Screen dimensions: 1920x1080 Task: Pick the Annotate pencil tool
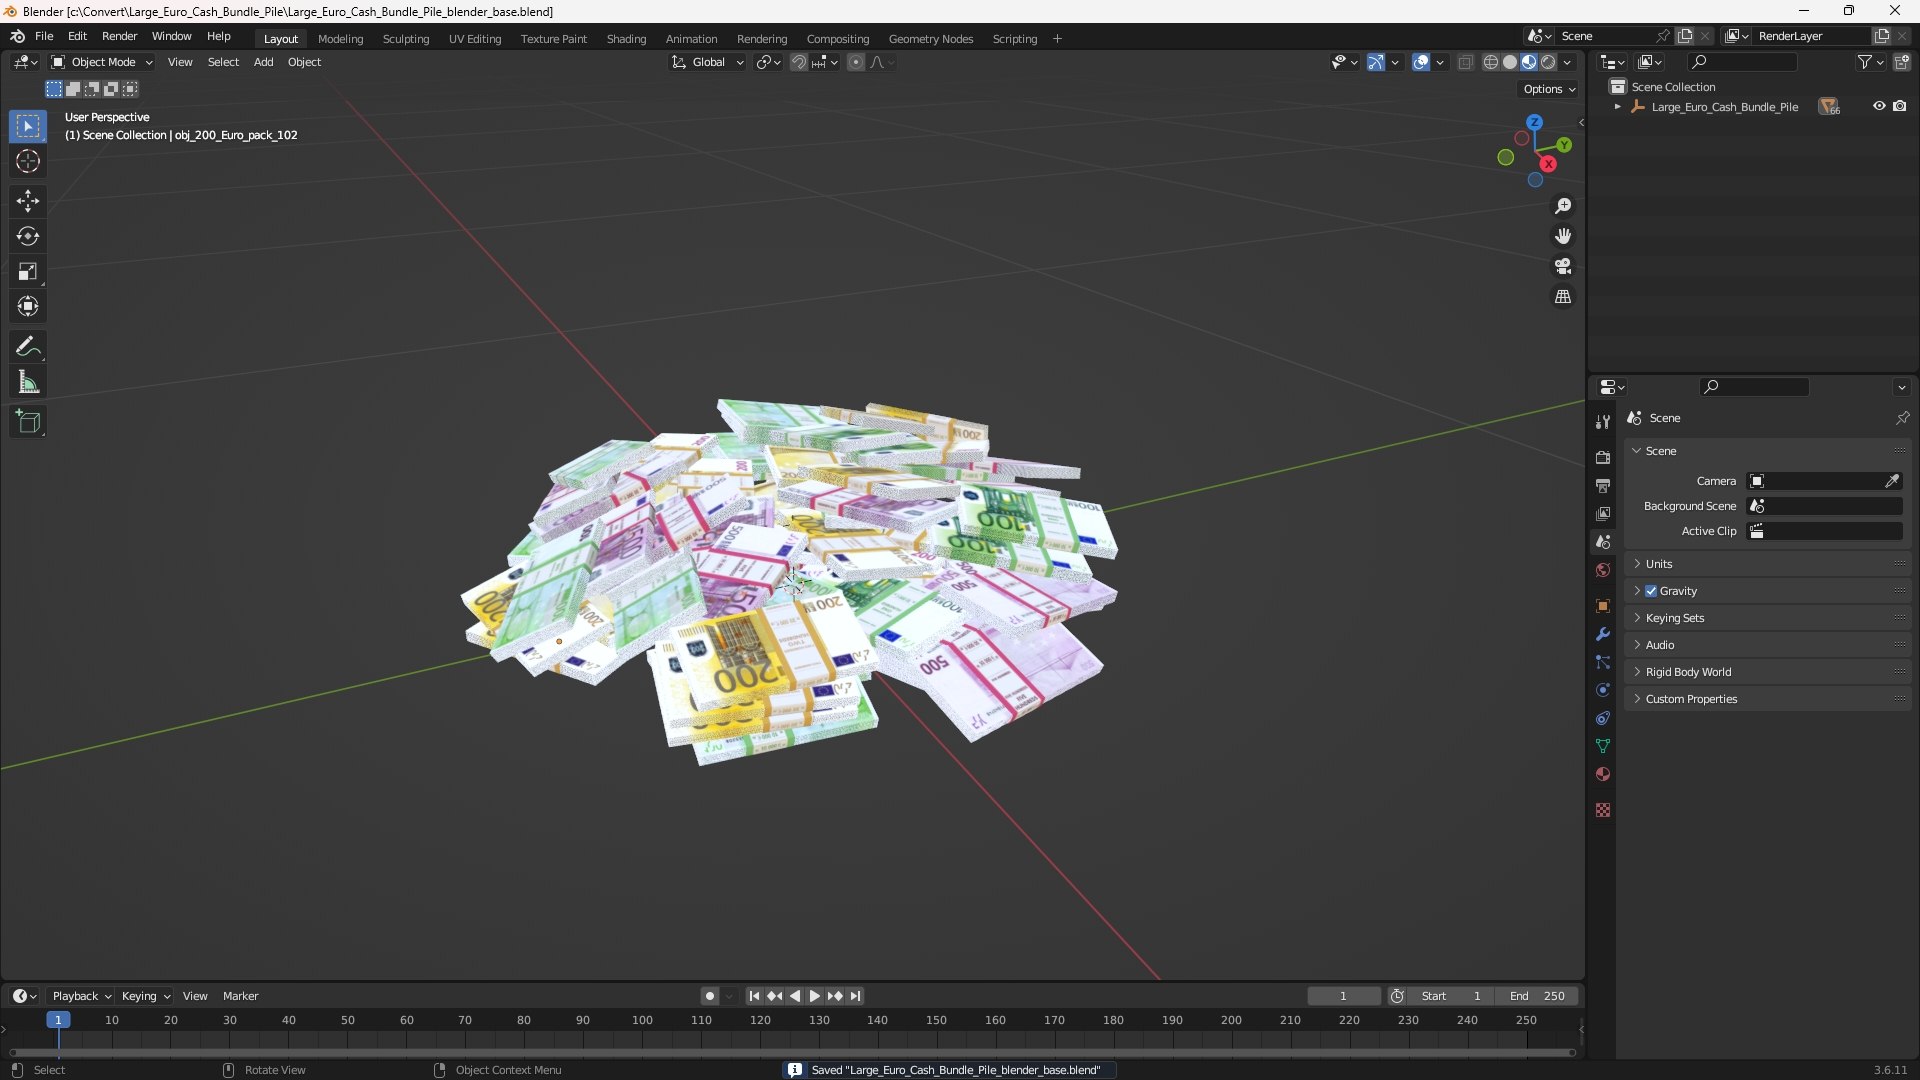click(x=28, y=347)
